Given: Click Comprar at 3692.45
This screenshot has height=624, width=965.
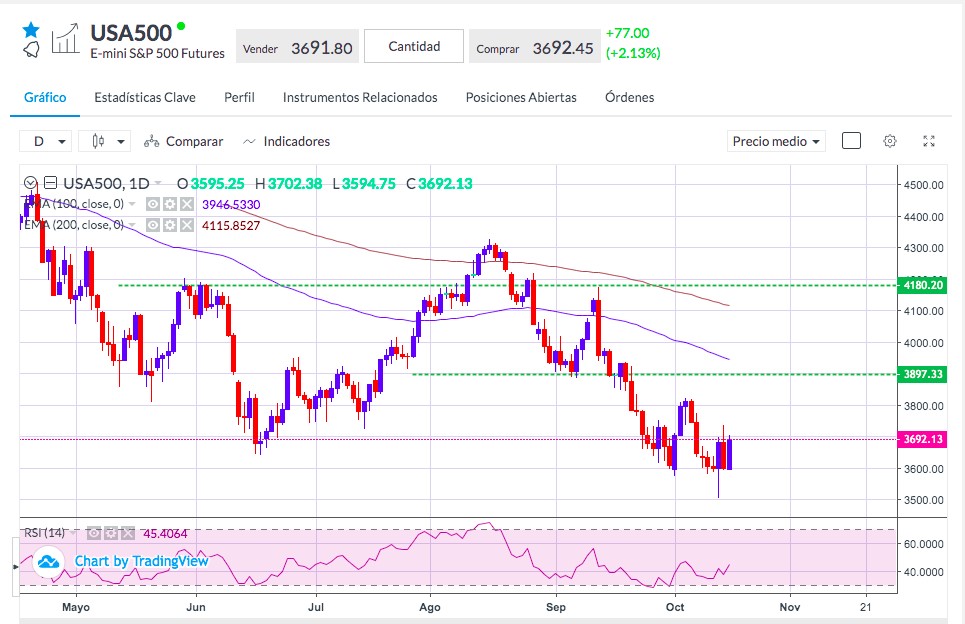Looking at the screenshot, I should tap(535, 47).
